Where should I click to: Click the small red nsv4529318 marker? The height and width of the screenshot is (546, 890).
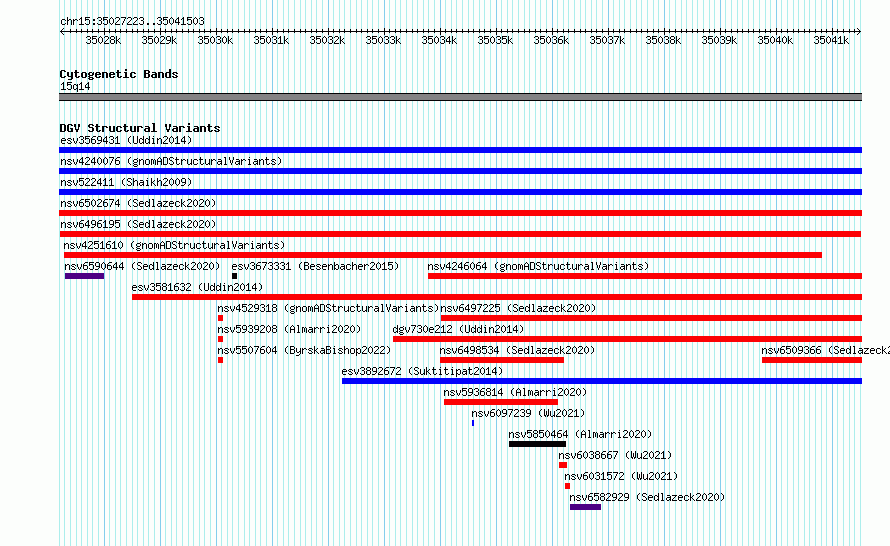220,318
